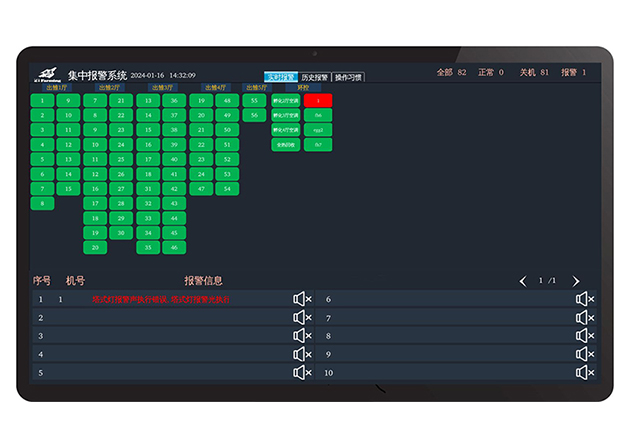Select the 出雏1厅 group header
Screen dimensions: 629x446
[57, 87]
